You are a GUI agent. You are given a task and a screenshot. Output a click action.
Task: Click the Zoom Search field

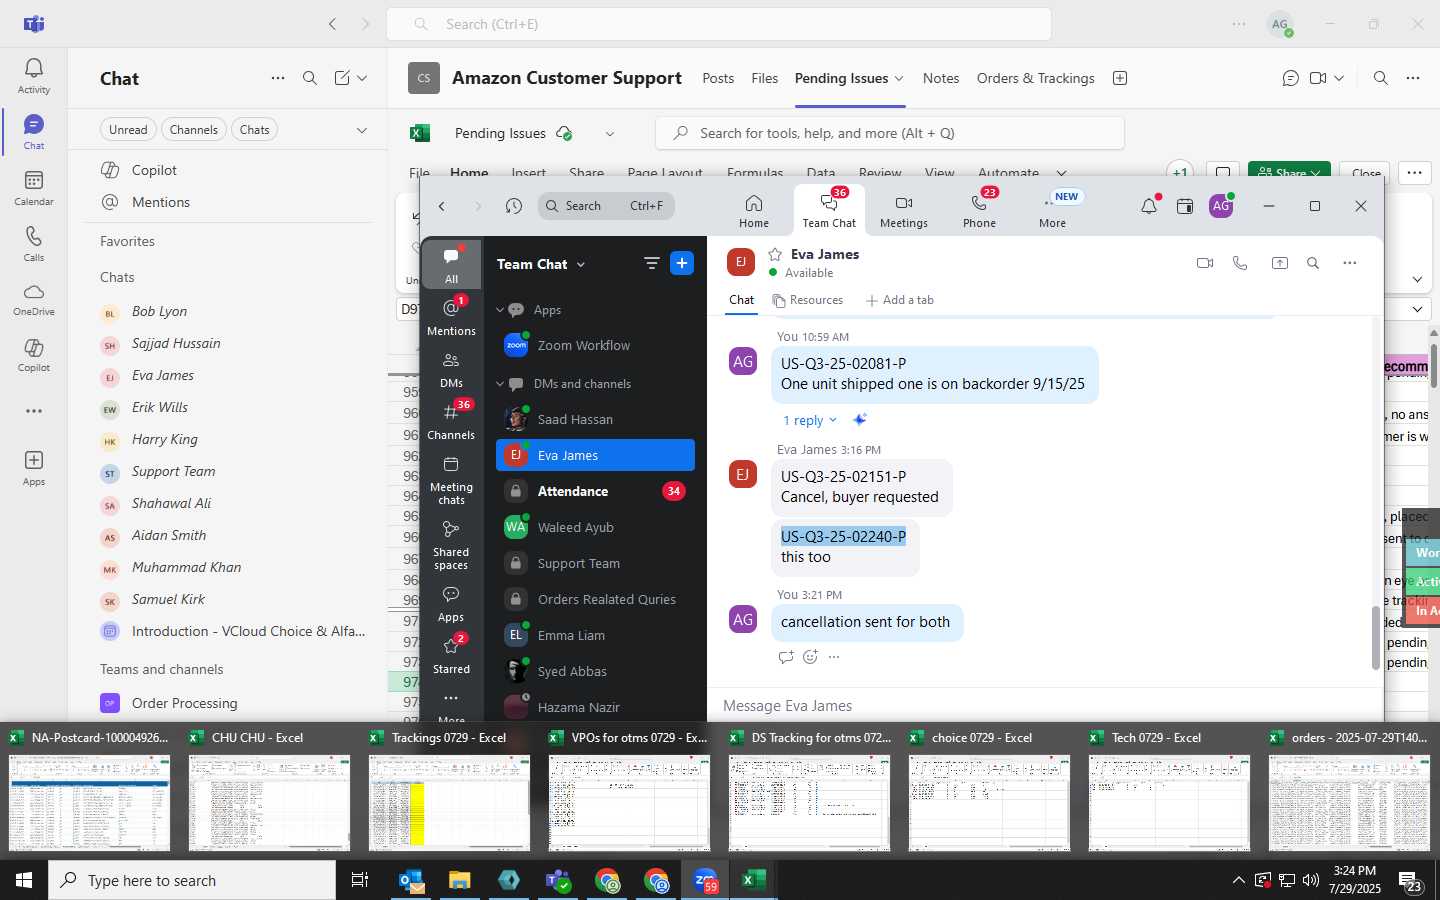point(606,206)
